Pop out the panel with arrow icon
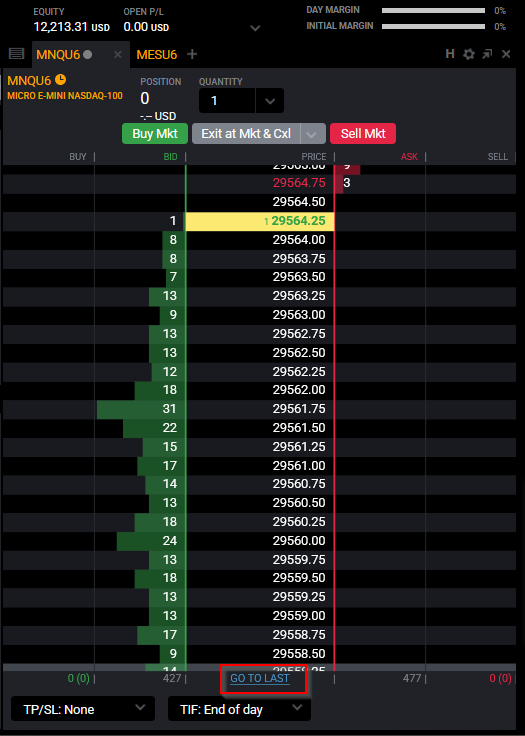525x736 pixels. pos(487,54)
